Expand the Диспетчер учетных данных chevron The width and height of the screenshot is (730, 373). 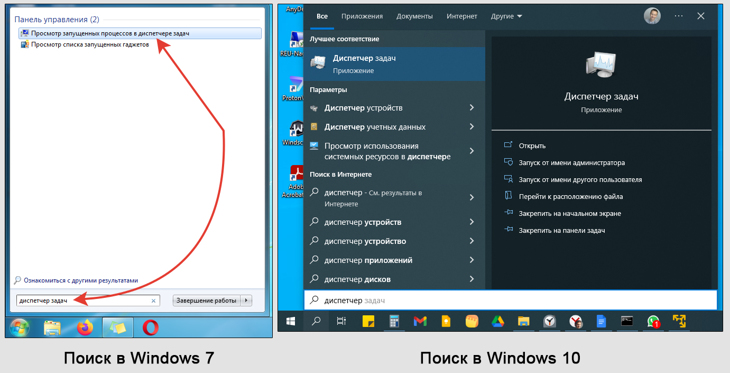click(472, 127)
